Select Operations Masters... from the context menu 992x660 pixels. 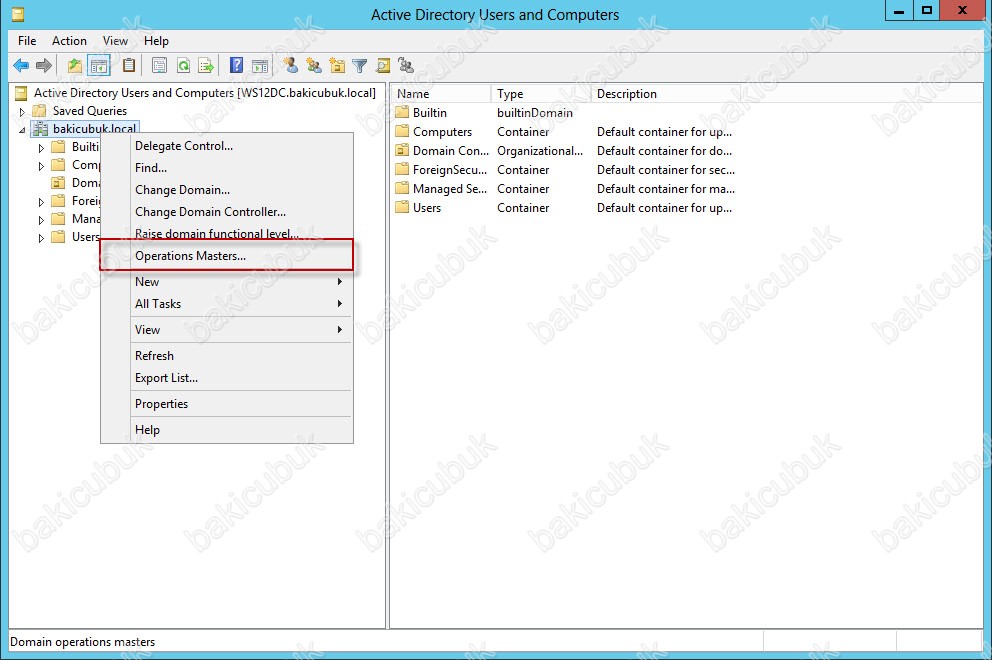[227, 256]
